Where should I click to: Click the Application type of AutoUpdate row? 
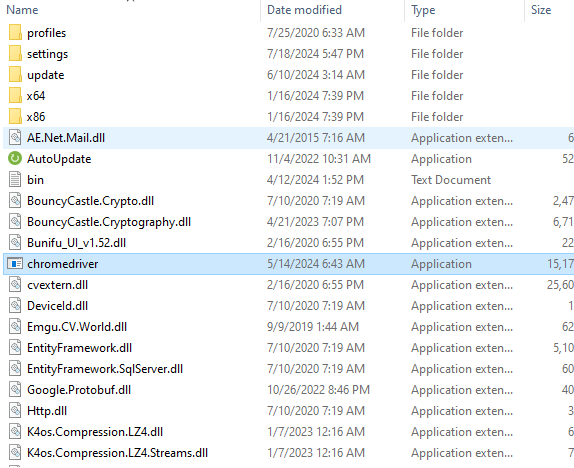pyautogui.click(x=441, y=159)
